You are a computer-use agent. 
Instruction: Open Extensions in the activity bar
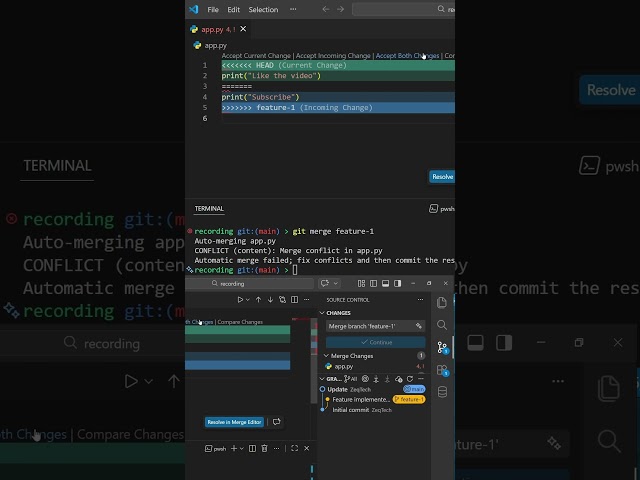pyautogui.click(x=442, y=370)
